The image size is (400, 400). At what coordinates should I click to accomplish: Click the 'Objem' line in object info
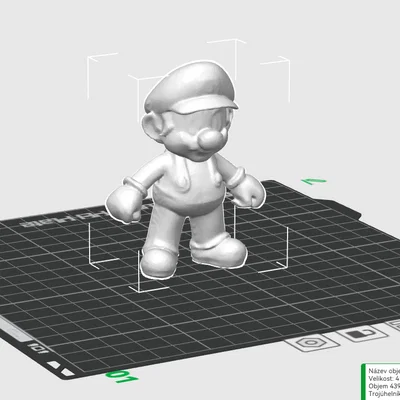[x=384, y=386]
